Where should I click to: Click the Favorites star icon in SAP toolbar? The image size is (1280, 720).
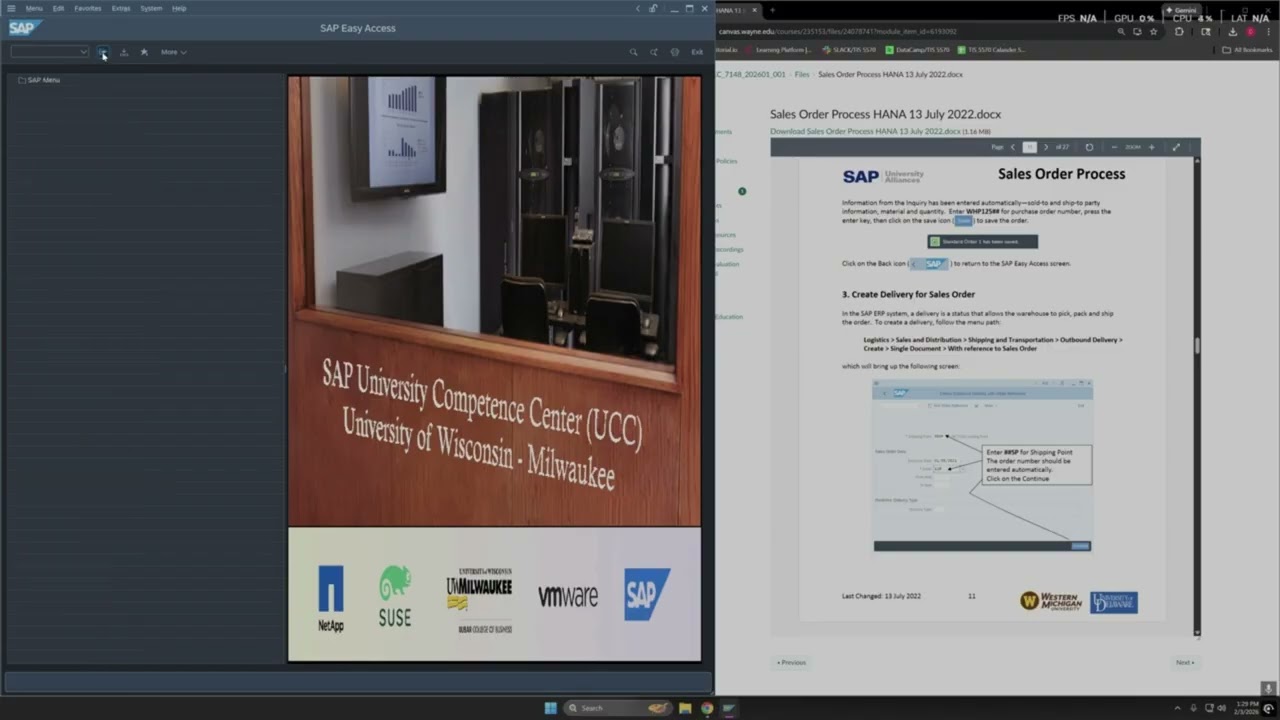(144, 52)
